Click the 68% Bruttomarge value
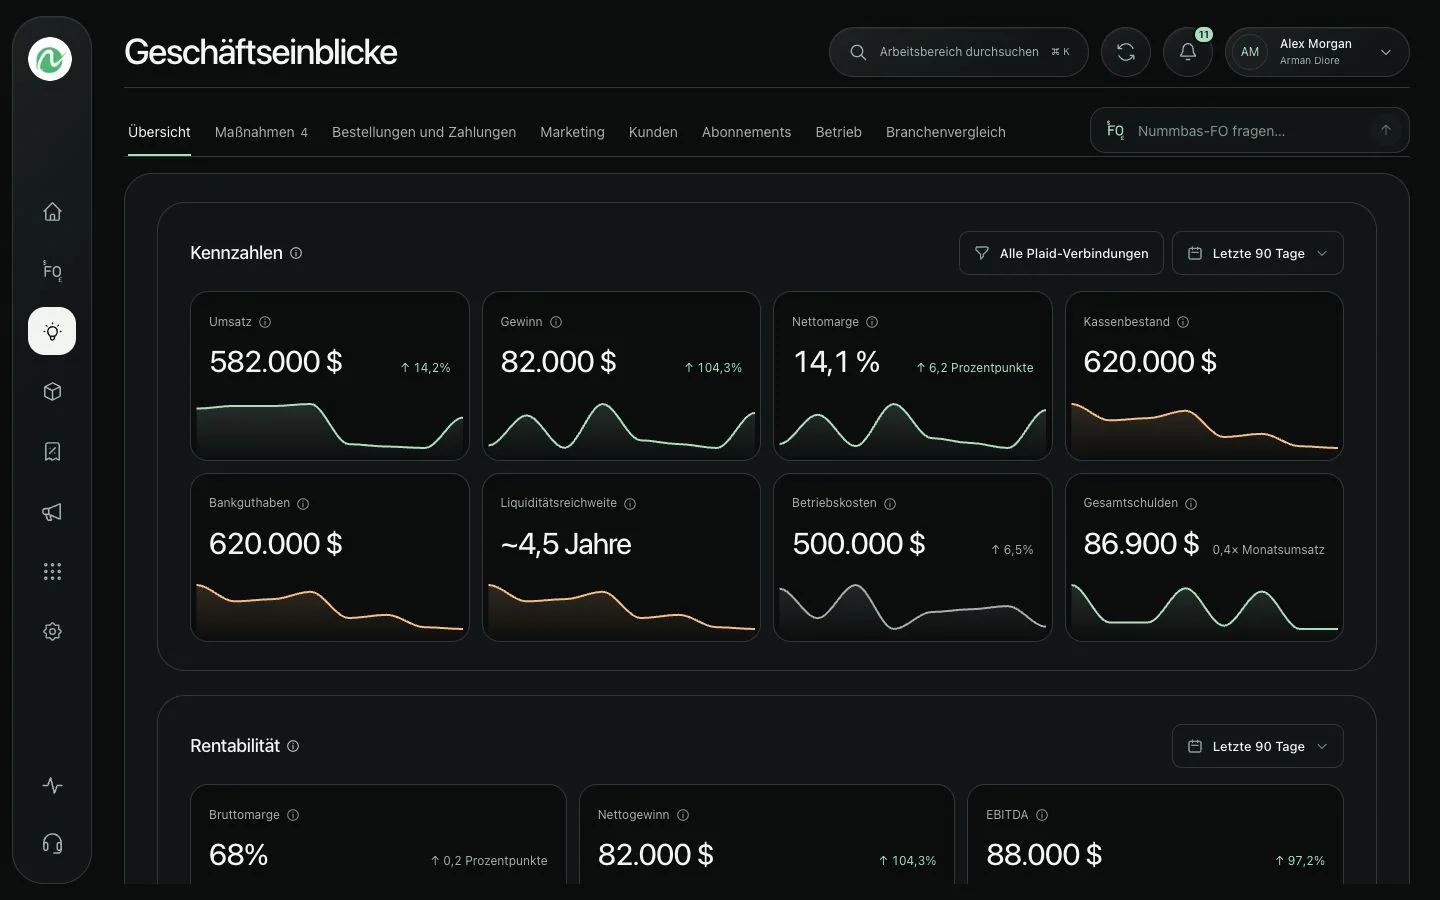The height and width of the screenshot is (900, 1440). click(x=238, y=855)
